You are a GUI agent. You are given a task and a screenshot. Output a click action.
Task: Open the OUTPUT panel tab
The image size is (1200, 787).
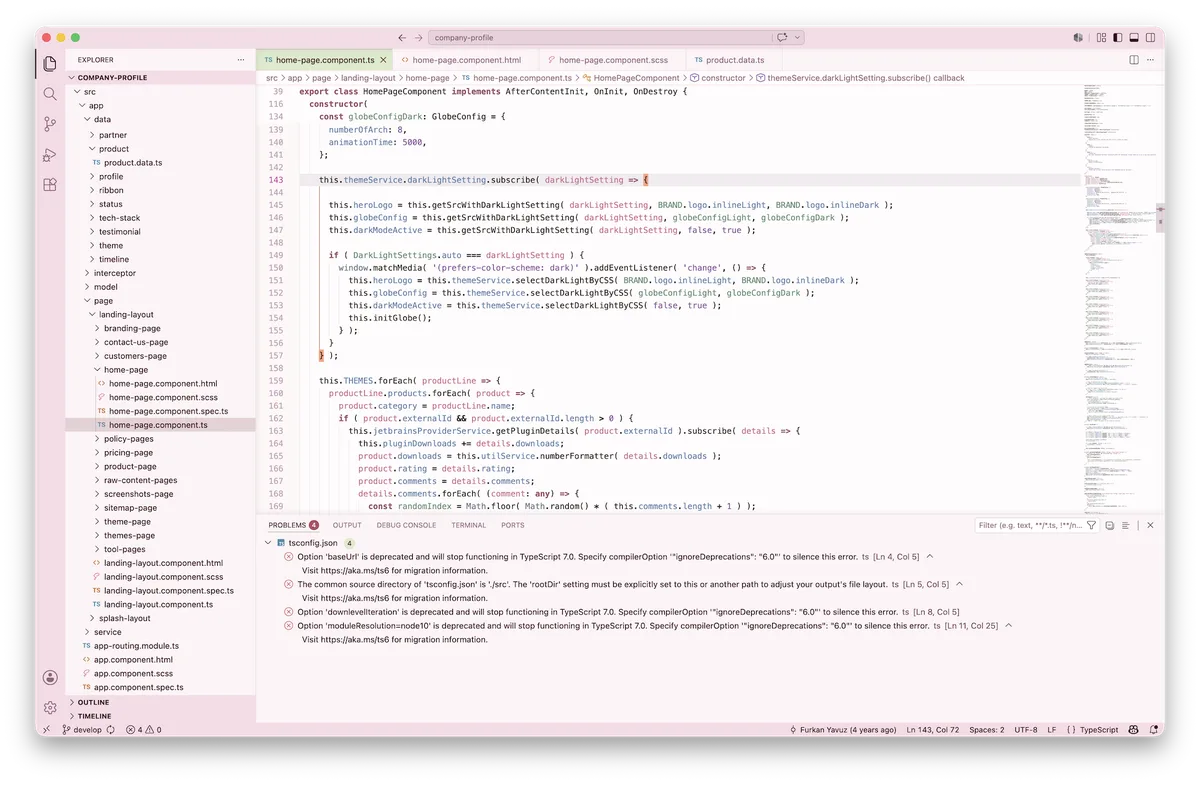click(x=347, y=525)
